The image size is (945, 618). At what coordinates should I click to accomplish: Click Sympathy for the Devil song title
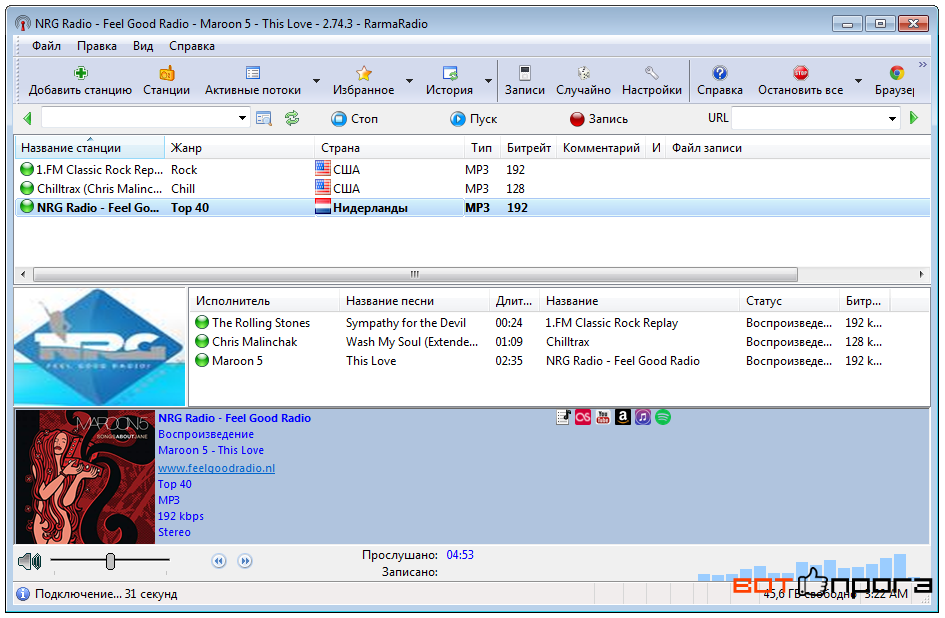coord(406,323)
